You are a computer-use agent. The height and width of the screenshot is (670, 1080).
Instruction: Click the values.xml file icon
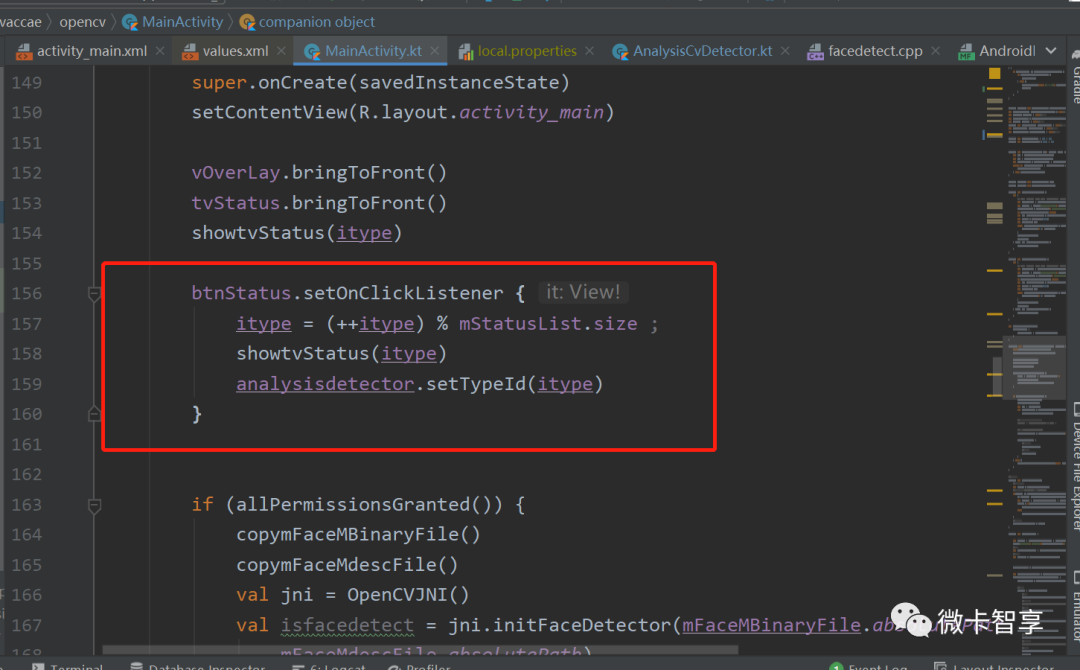point(189,52)
